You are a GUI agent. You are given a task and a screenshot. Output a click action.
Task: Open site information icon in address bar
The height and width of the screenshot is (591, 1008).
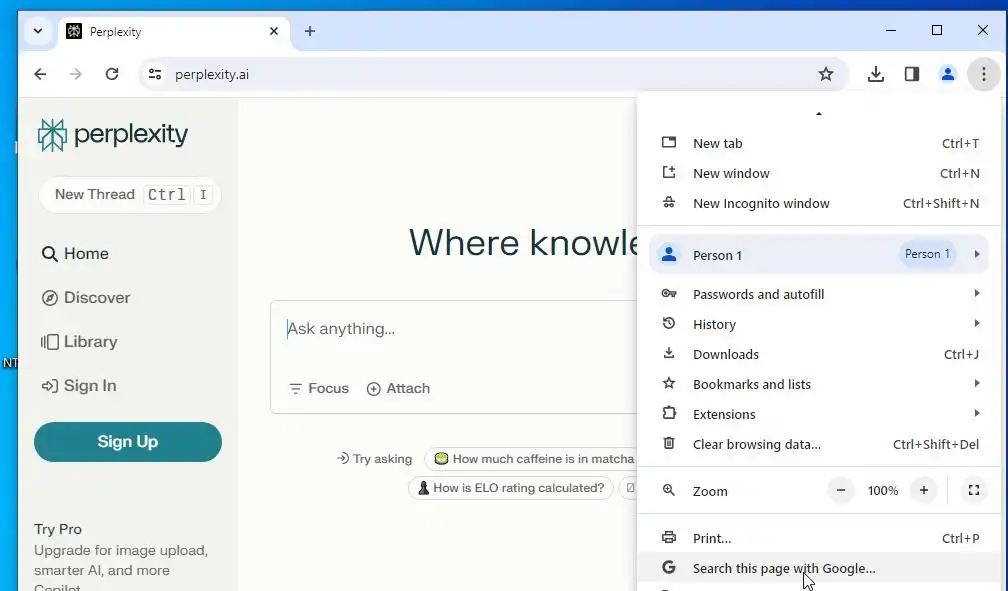tap(155, 74)
